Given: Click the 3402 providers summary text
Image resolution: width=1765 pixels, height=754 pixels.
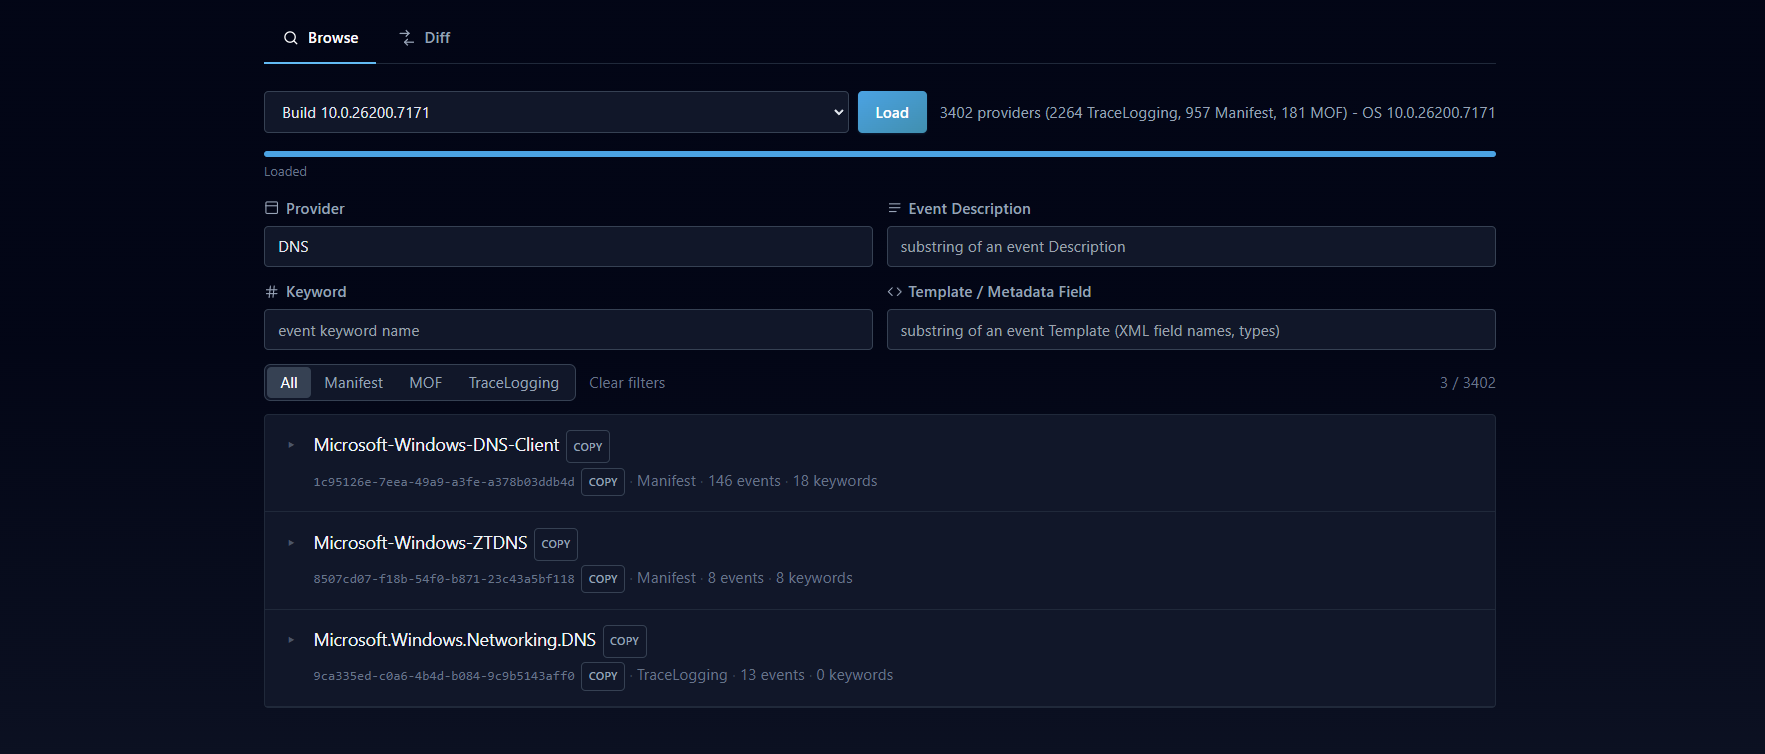Looking at the screenshot, I should click(1218, 113).
